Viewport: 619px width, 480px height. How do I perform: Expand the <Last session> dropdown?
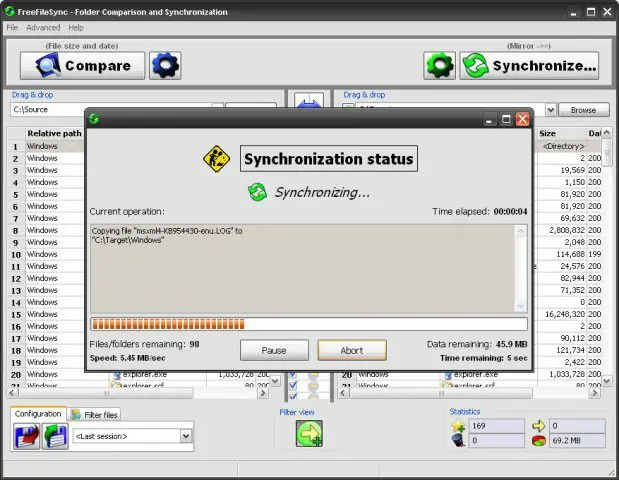click(186, 436)
